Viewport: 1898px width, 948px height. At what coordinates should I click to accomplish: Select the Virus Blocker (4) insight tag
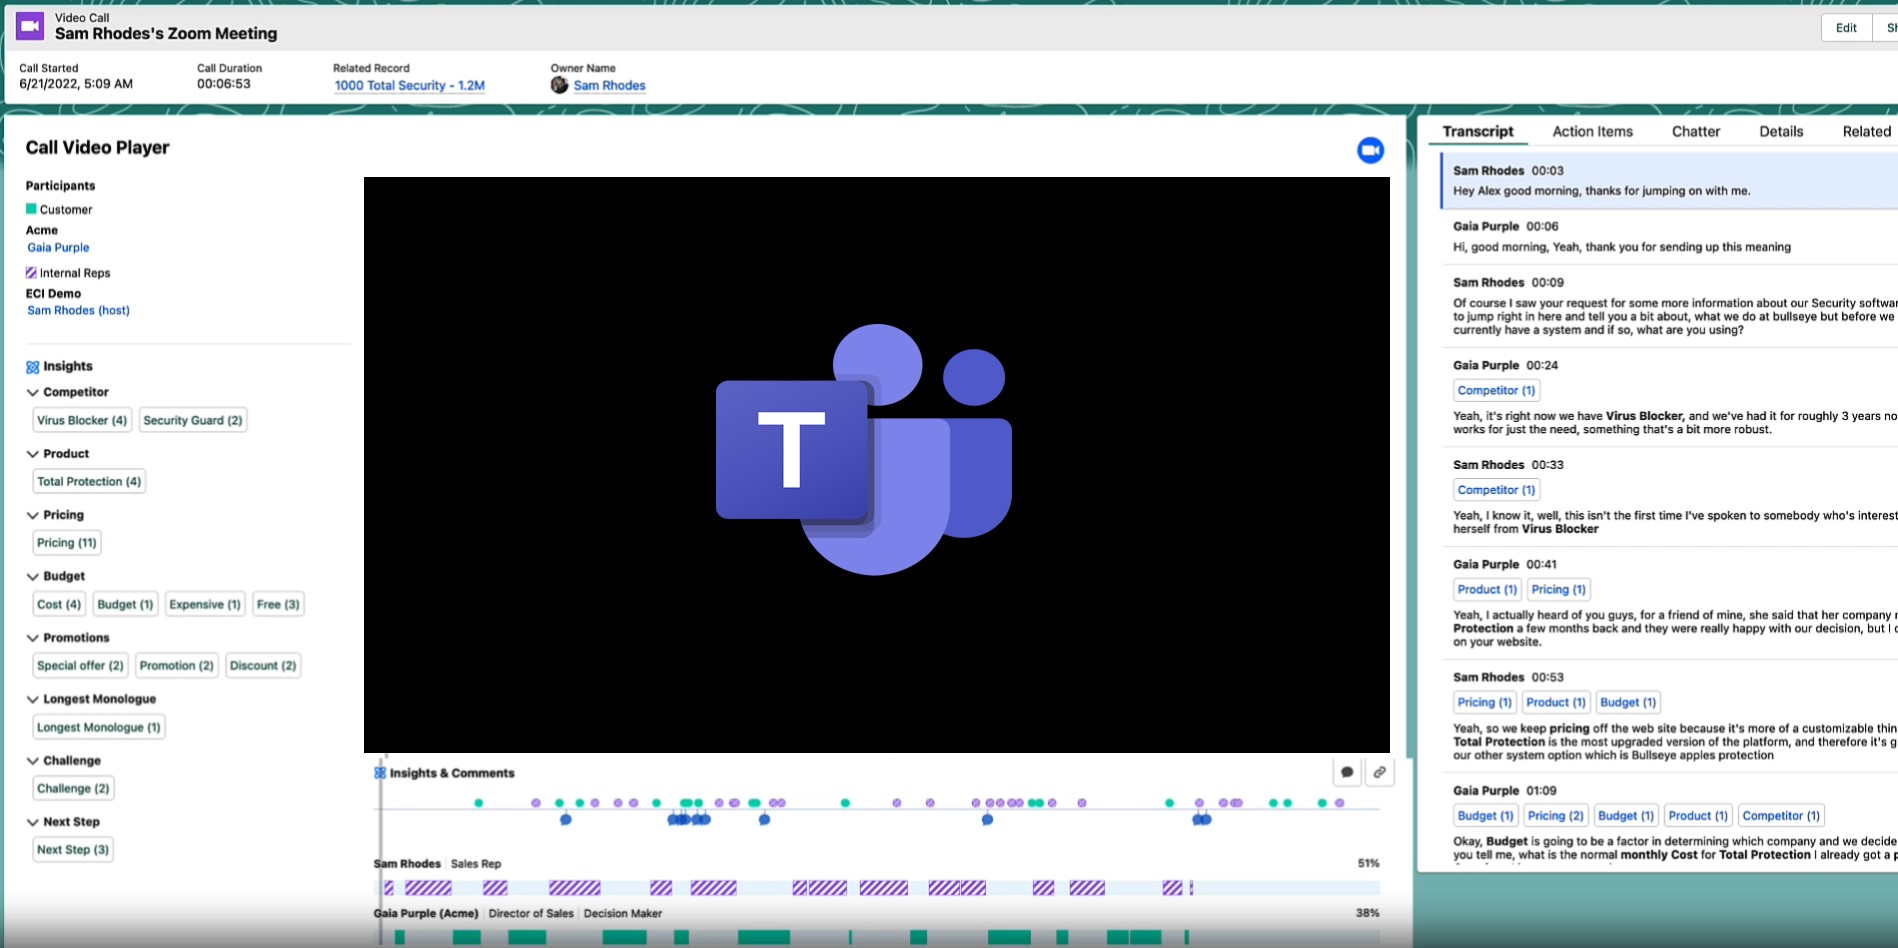pyautogui.click(x=82, y=421)
